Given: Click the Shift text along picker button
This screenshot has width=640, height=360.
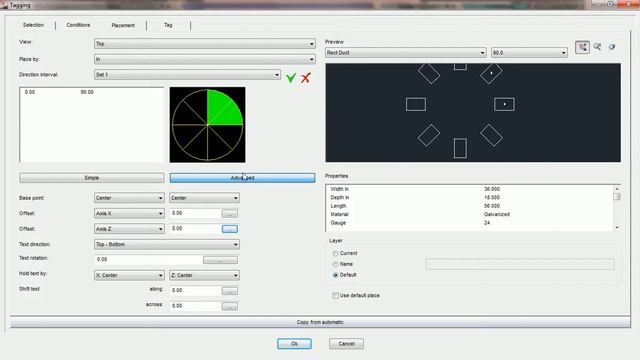Looking at the screenshot, I should point(230,291).
